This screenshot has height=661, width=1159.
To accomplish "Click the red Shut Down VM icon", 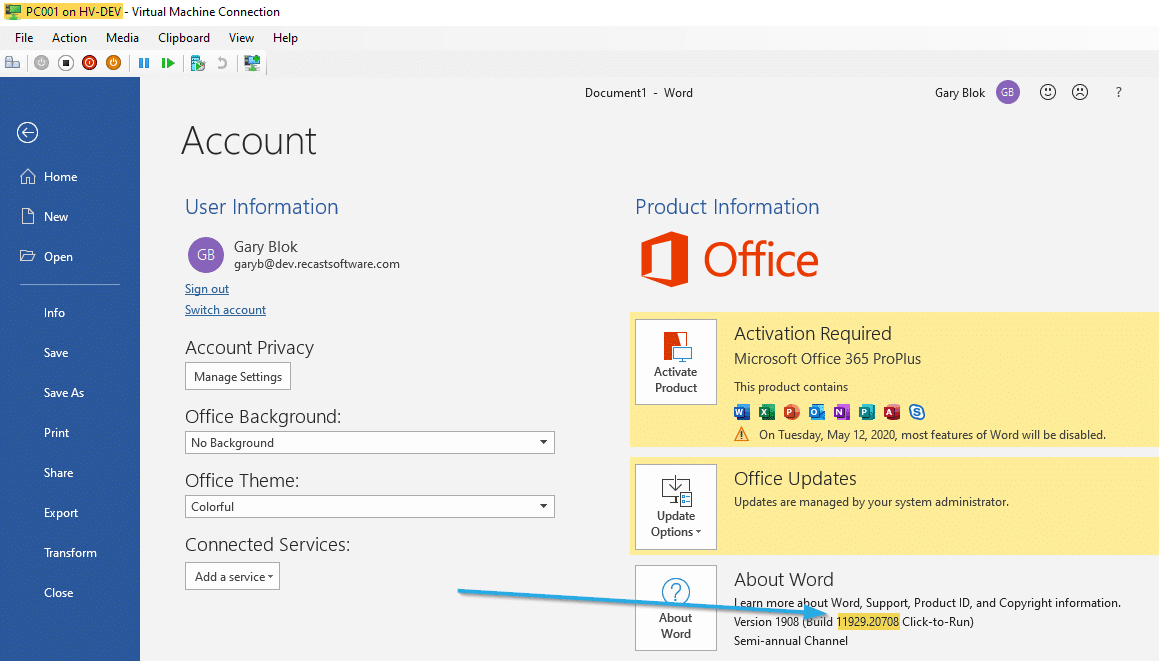I will (x=90, y=63).
